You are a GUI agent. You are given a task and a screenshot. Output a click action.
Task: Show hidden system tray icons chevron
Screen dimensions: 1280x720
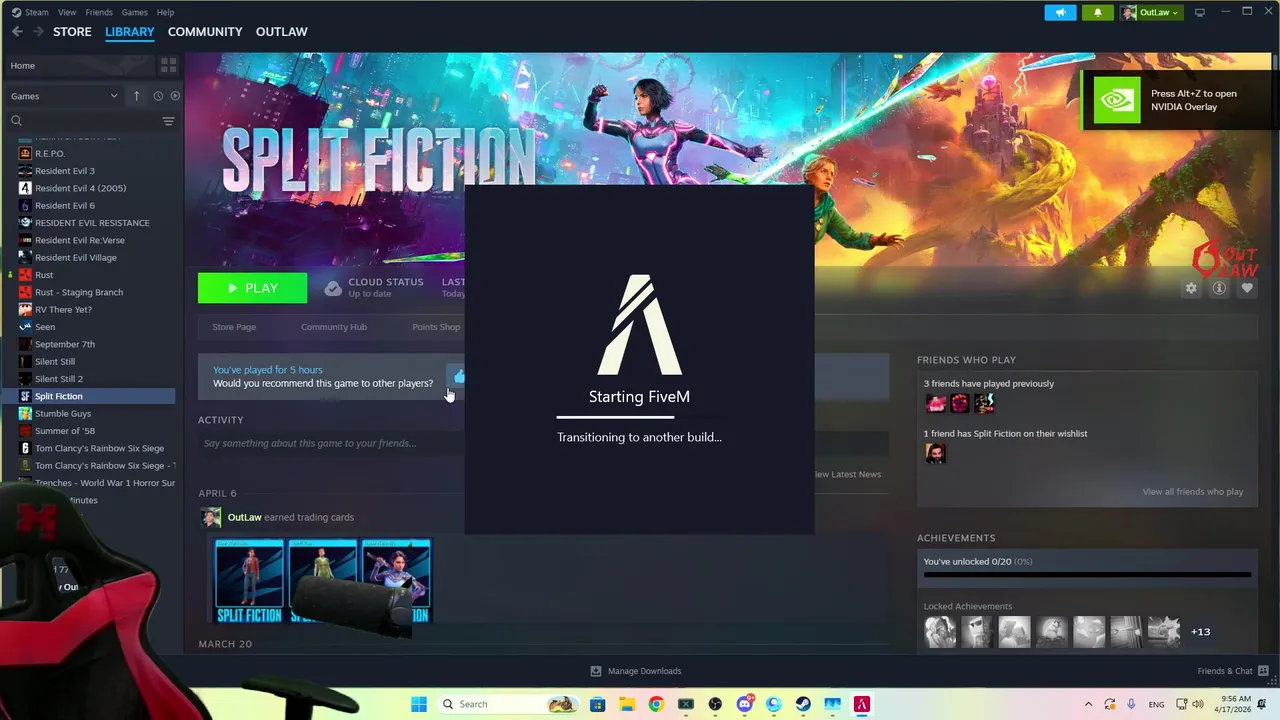tap(1088, 704)
